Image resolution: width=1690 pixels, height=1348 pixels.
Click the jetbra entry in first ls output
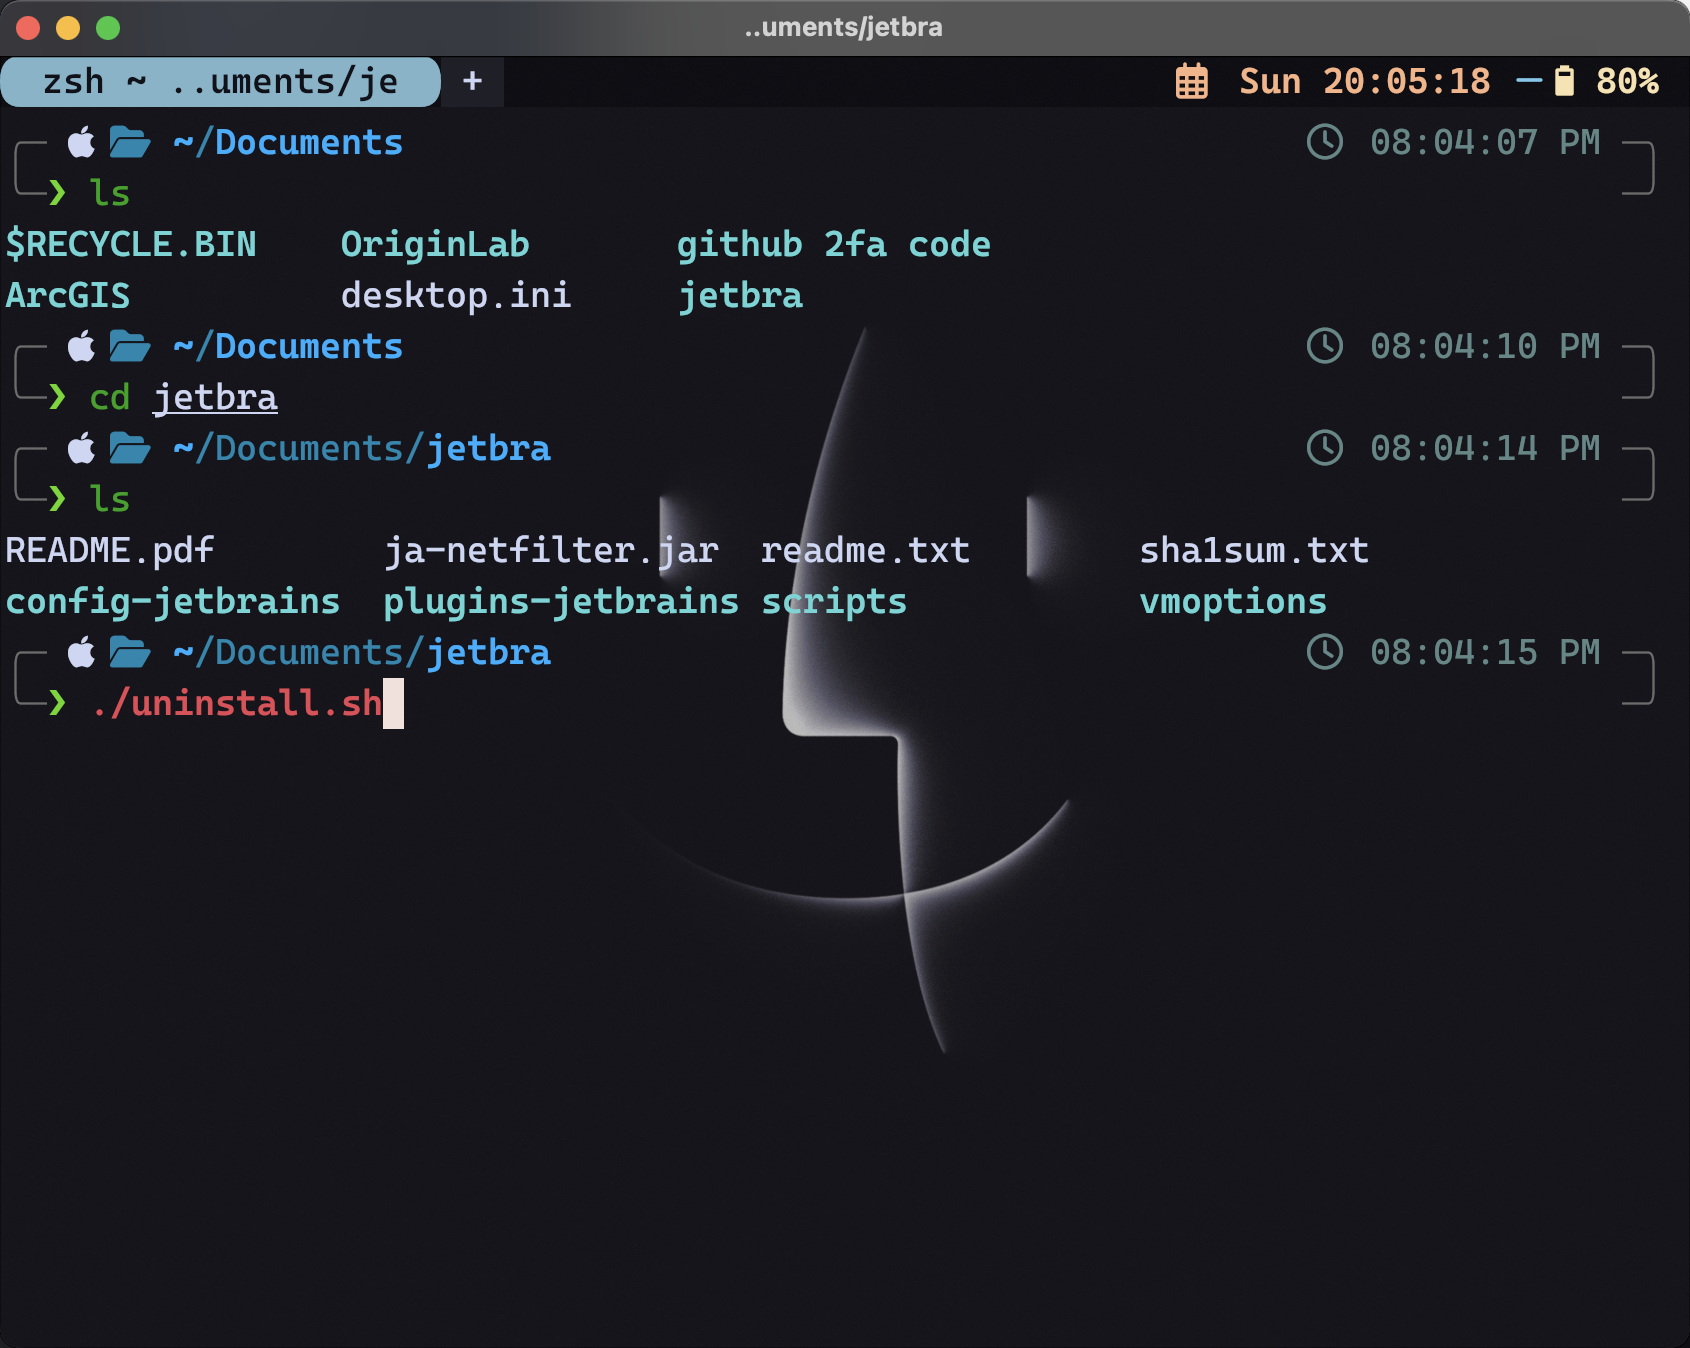click(740, 295)
